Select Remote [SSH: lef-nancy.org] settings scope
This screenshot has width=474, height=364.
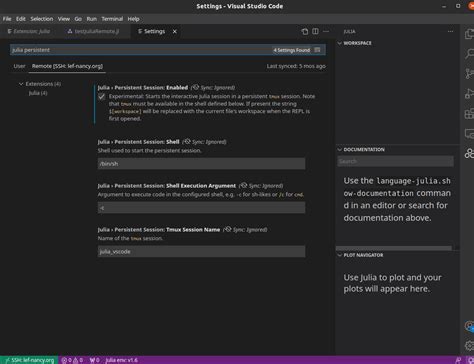tap(67, 66)
